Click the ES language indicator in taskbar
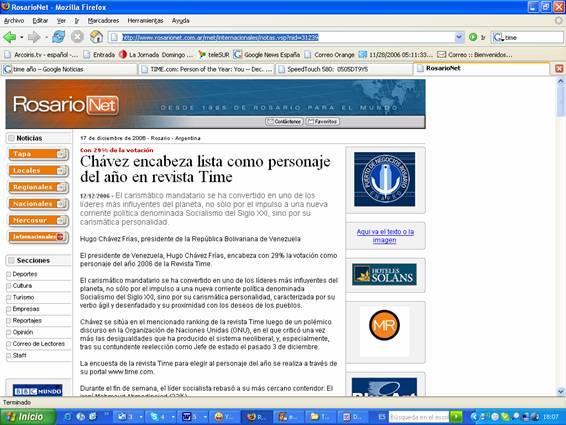Screen dimensions: 566x425 [382, 417]
